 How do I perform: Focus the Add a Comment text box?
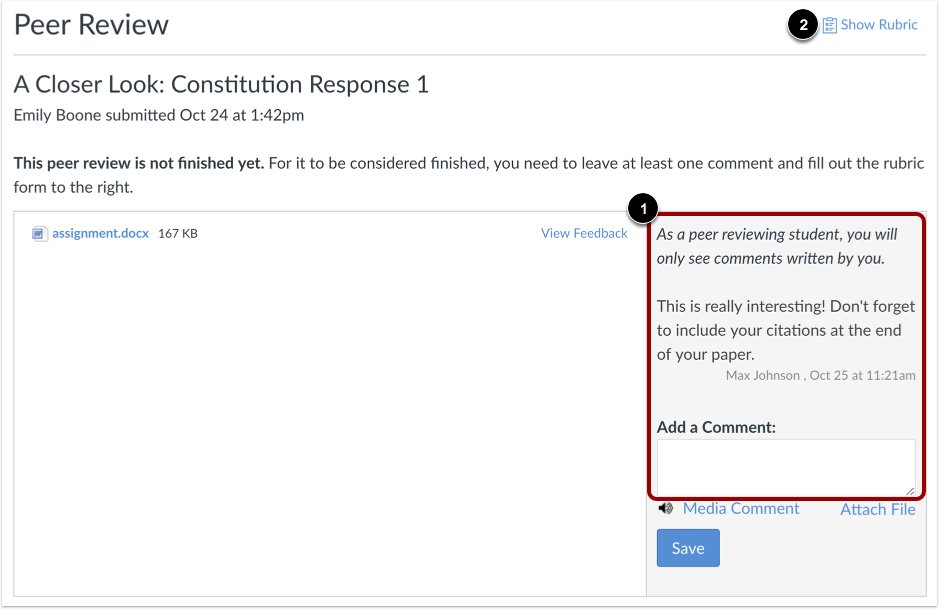click(x=786, y=468)
